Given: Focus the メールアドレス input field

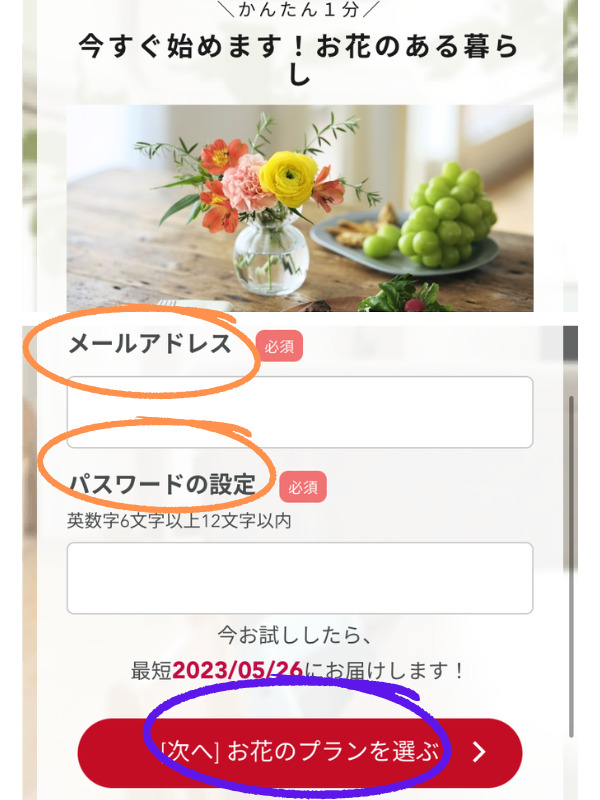Looking at the screenshot, I should (300, 412).
